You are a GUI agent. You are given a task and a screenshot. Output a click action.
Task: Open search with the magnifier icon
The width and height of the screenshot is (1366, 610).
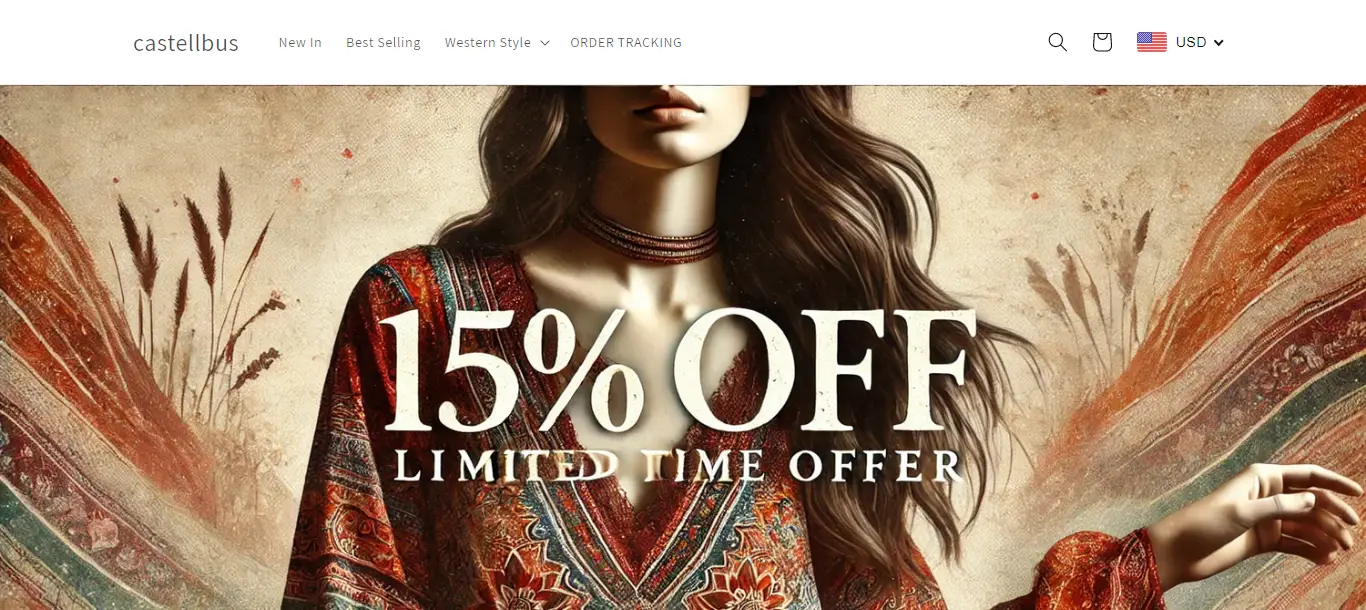(x=1057, y=42)
